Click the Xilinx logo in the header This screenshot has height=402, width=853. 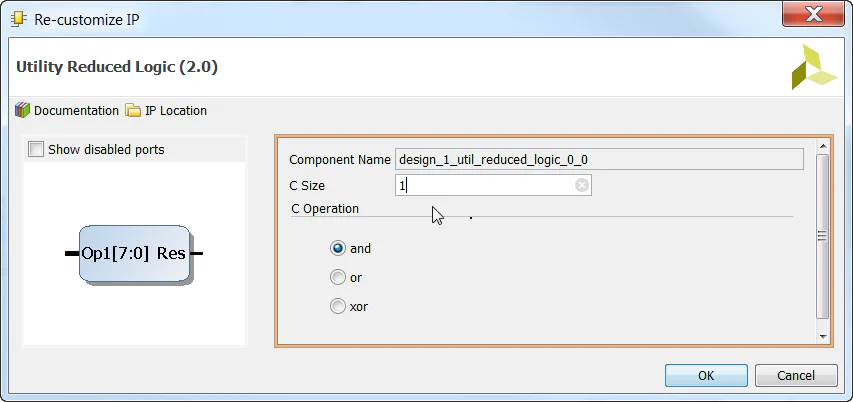point(813,68)
